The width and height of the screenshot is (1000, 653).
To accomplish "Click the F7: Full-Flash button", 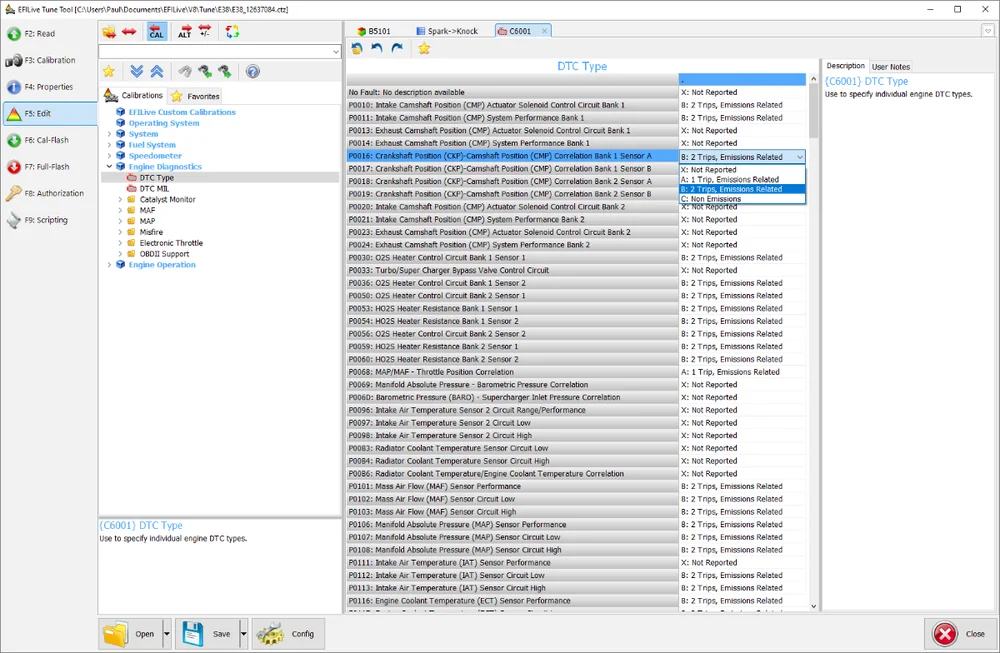I will pos(47,167).
